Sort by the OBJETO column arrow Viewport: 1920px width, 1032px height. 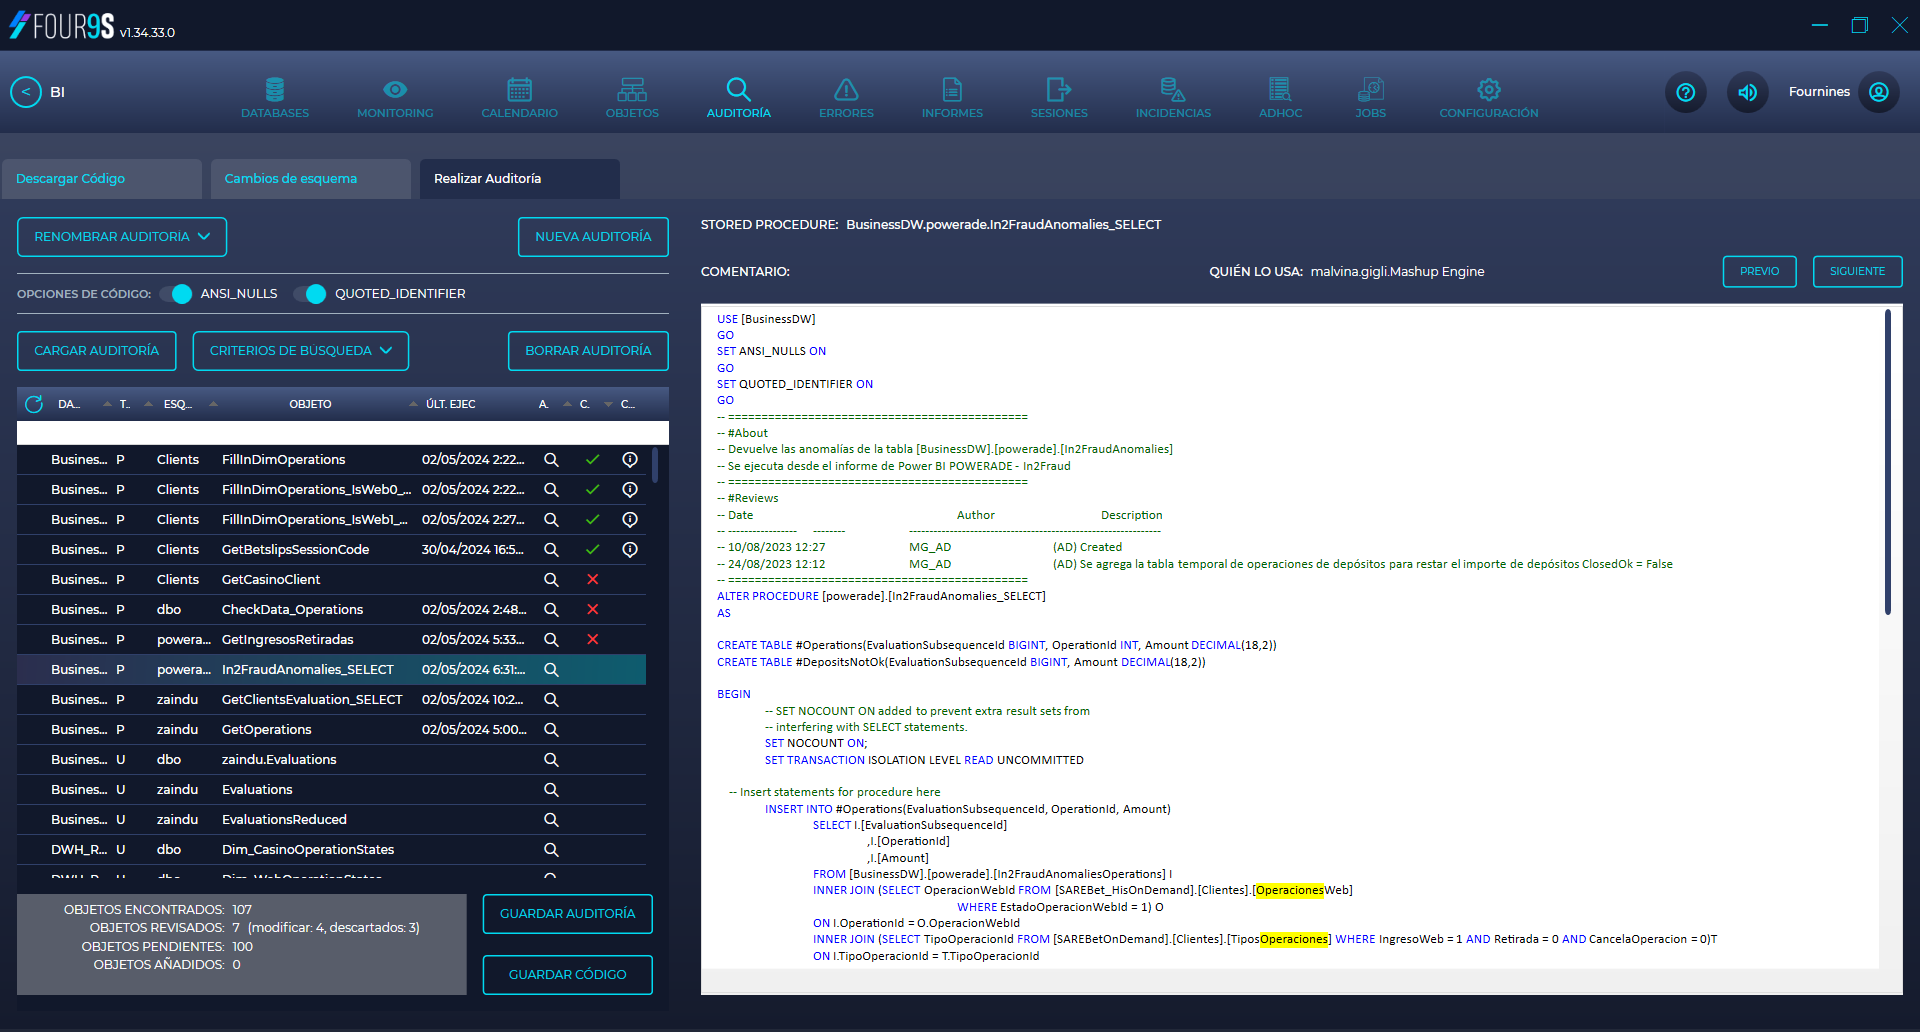(x=413, y=404)
